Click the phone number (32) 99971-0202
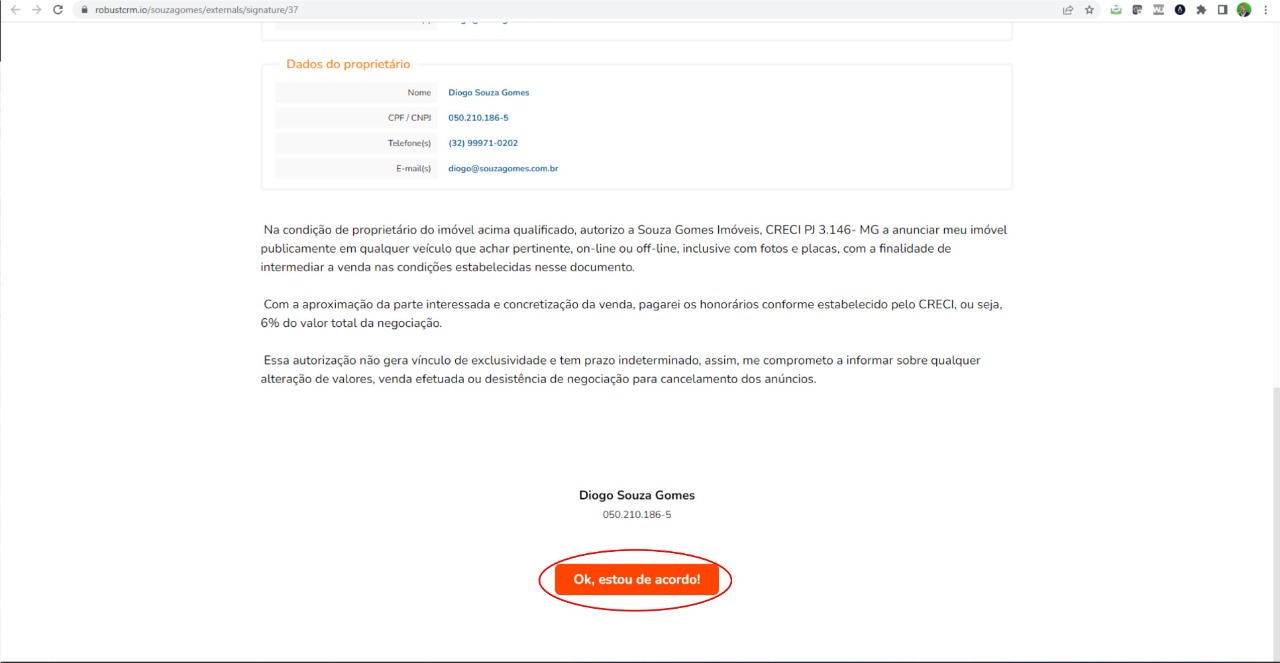This screenshot has height=663, width=1280. [x=483, y=143]
